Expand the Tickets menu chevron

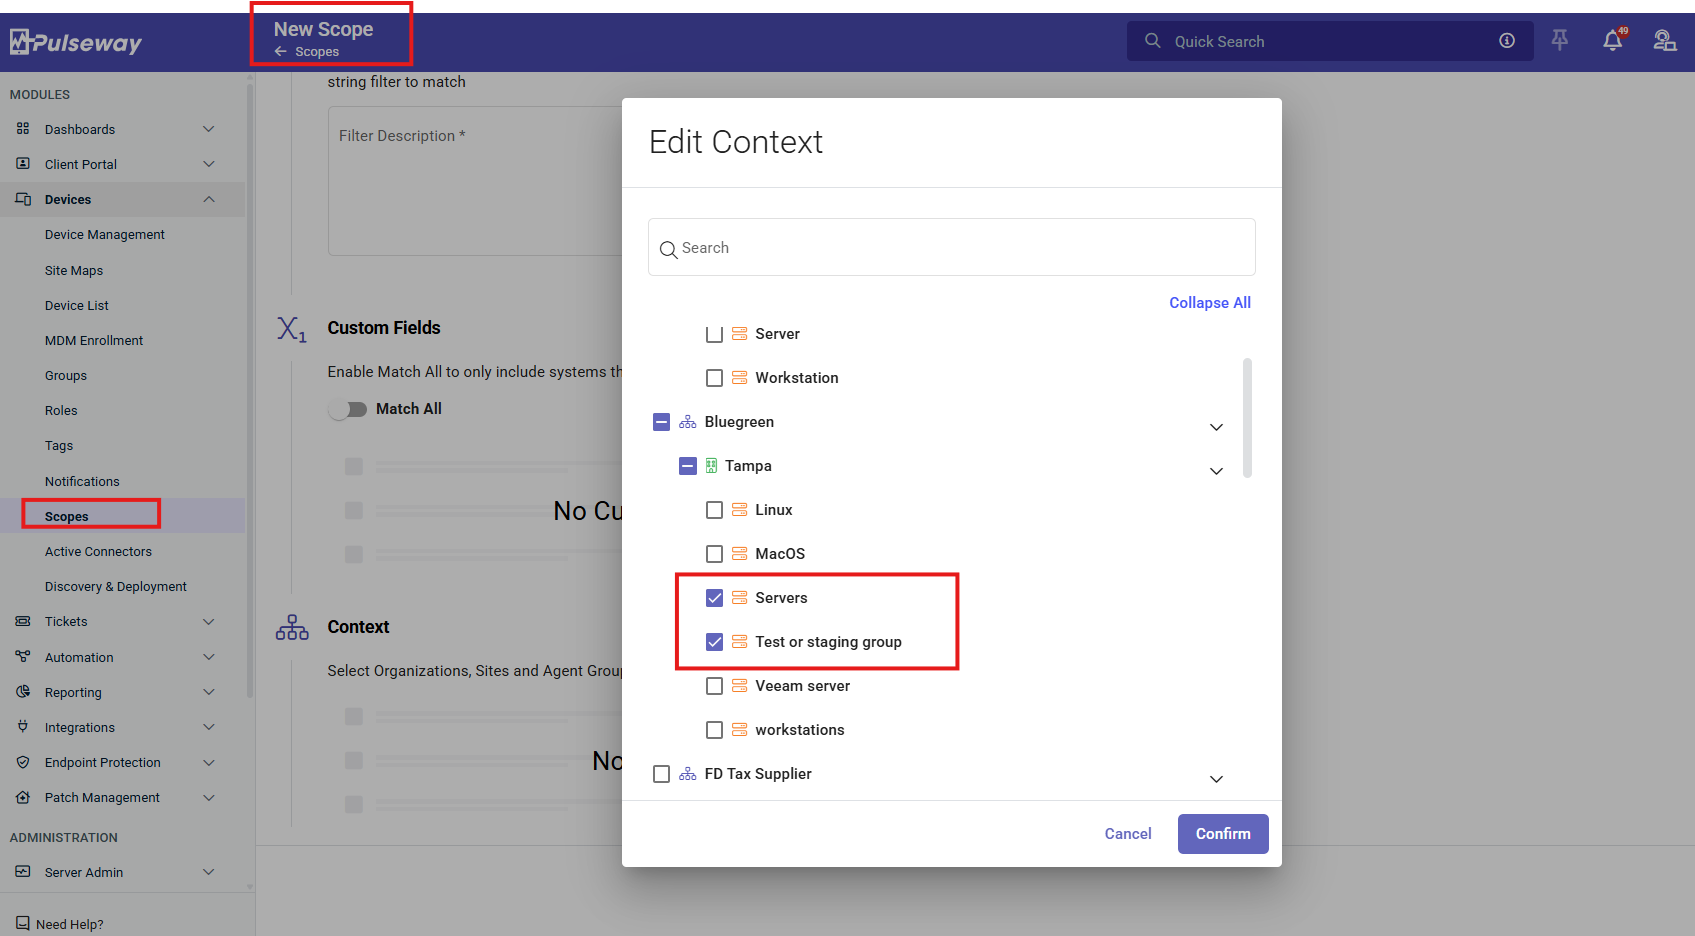208,621
